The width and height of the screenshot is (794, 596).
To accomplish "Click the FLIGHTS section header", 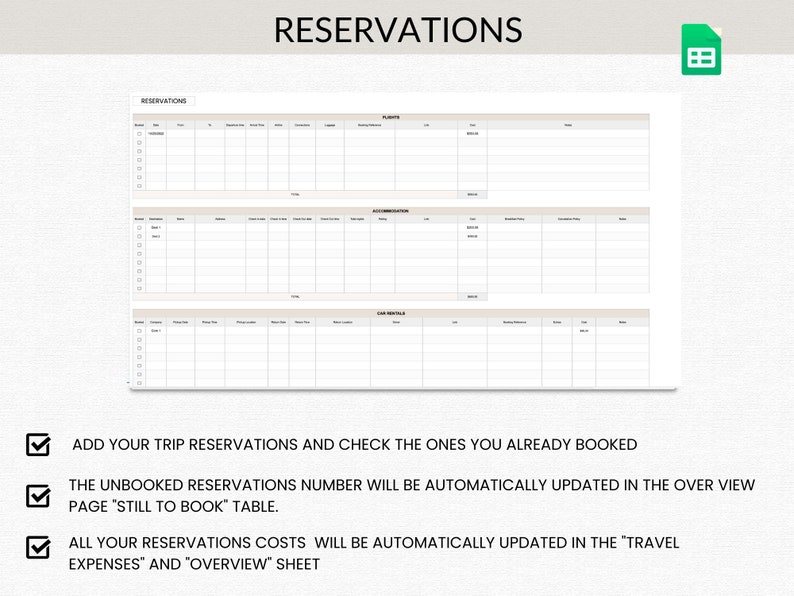I will pos(391,117).
